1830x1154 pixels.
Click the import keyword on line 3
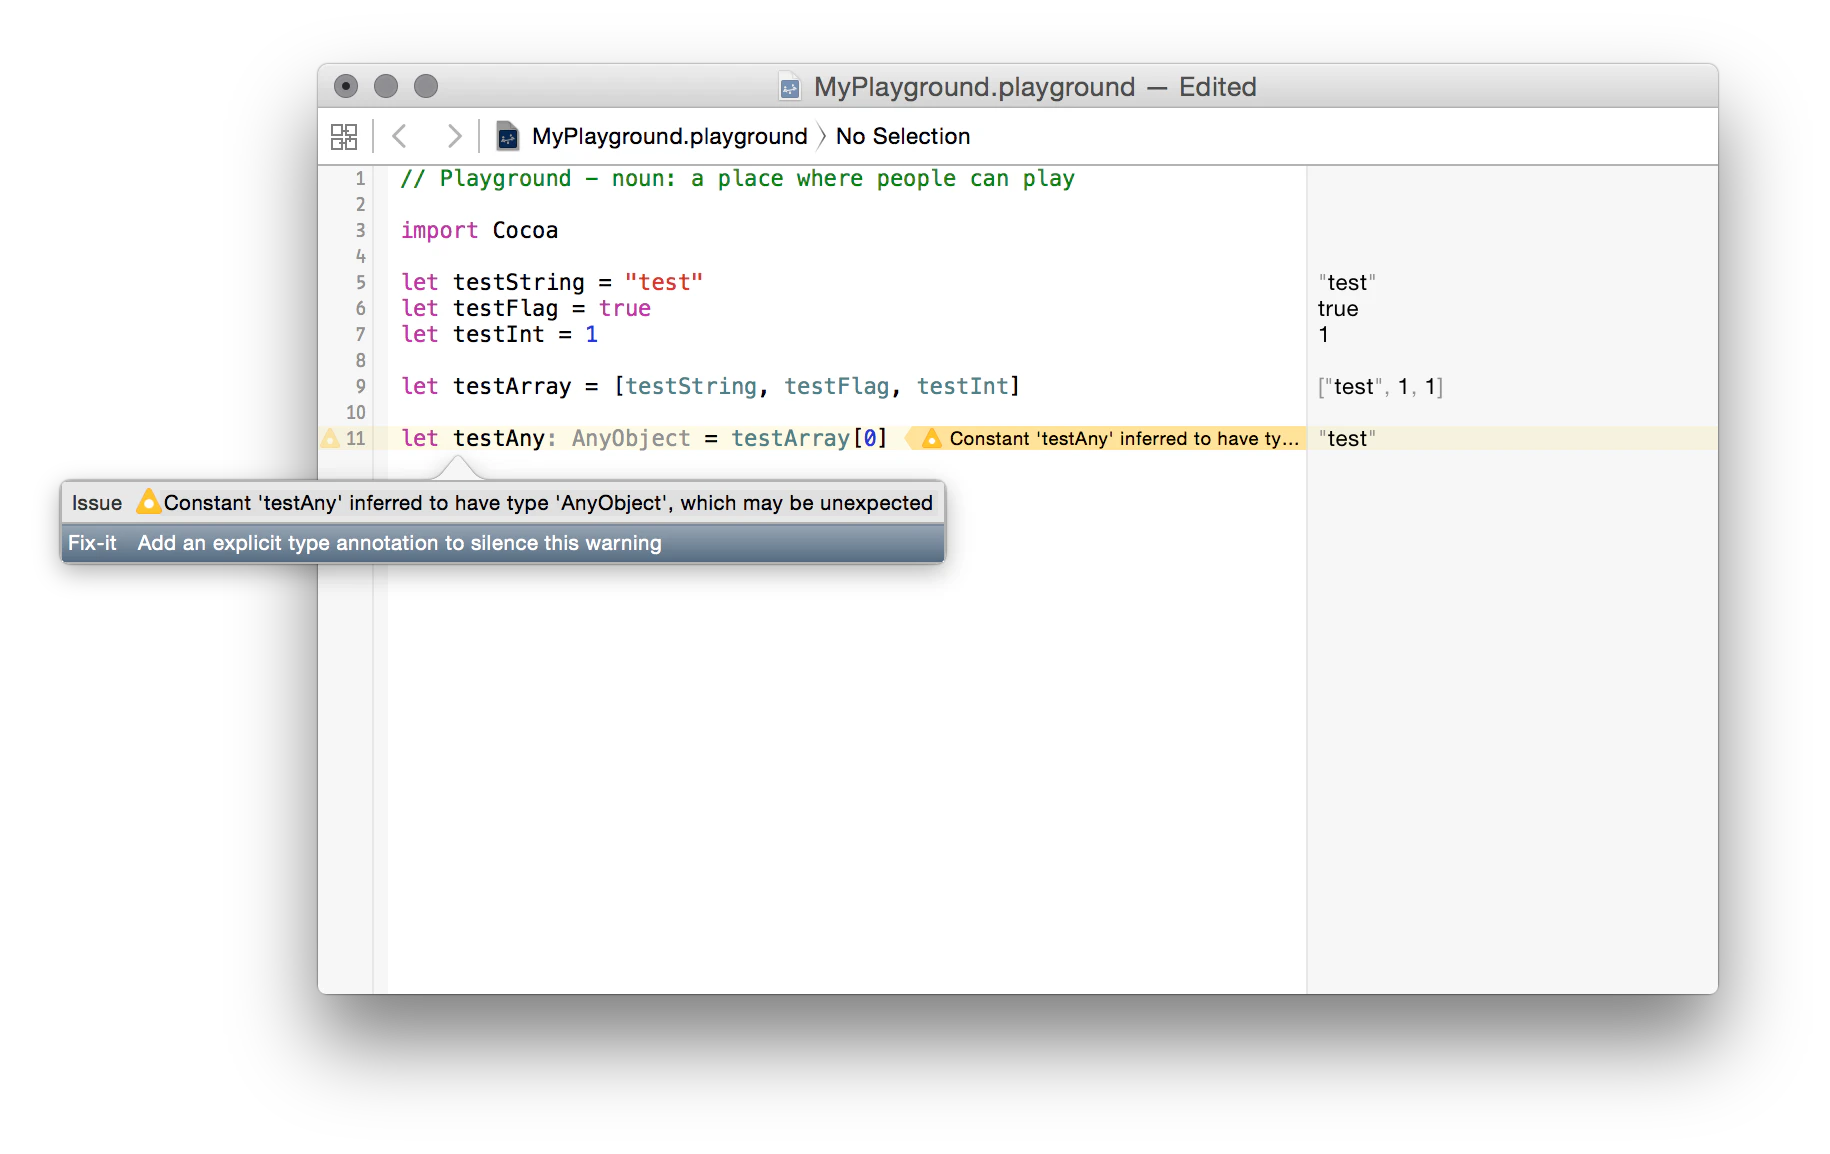(x=439, y=231)
